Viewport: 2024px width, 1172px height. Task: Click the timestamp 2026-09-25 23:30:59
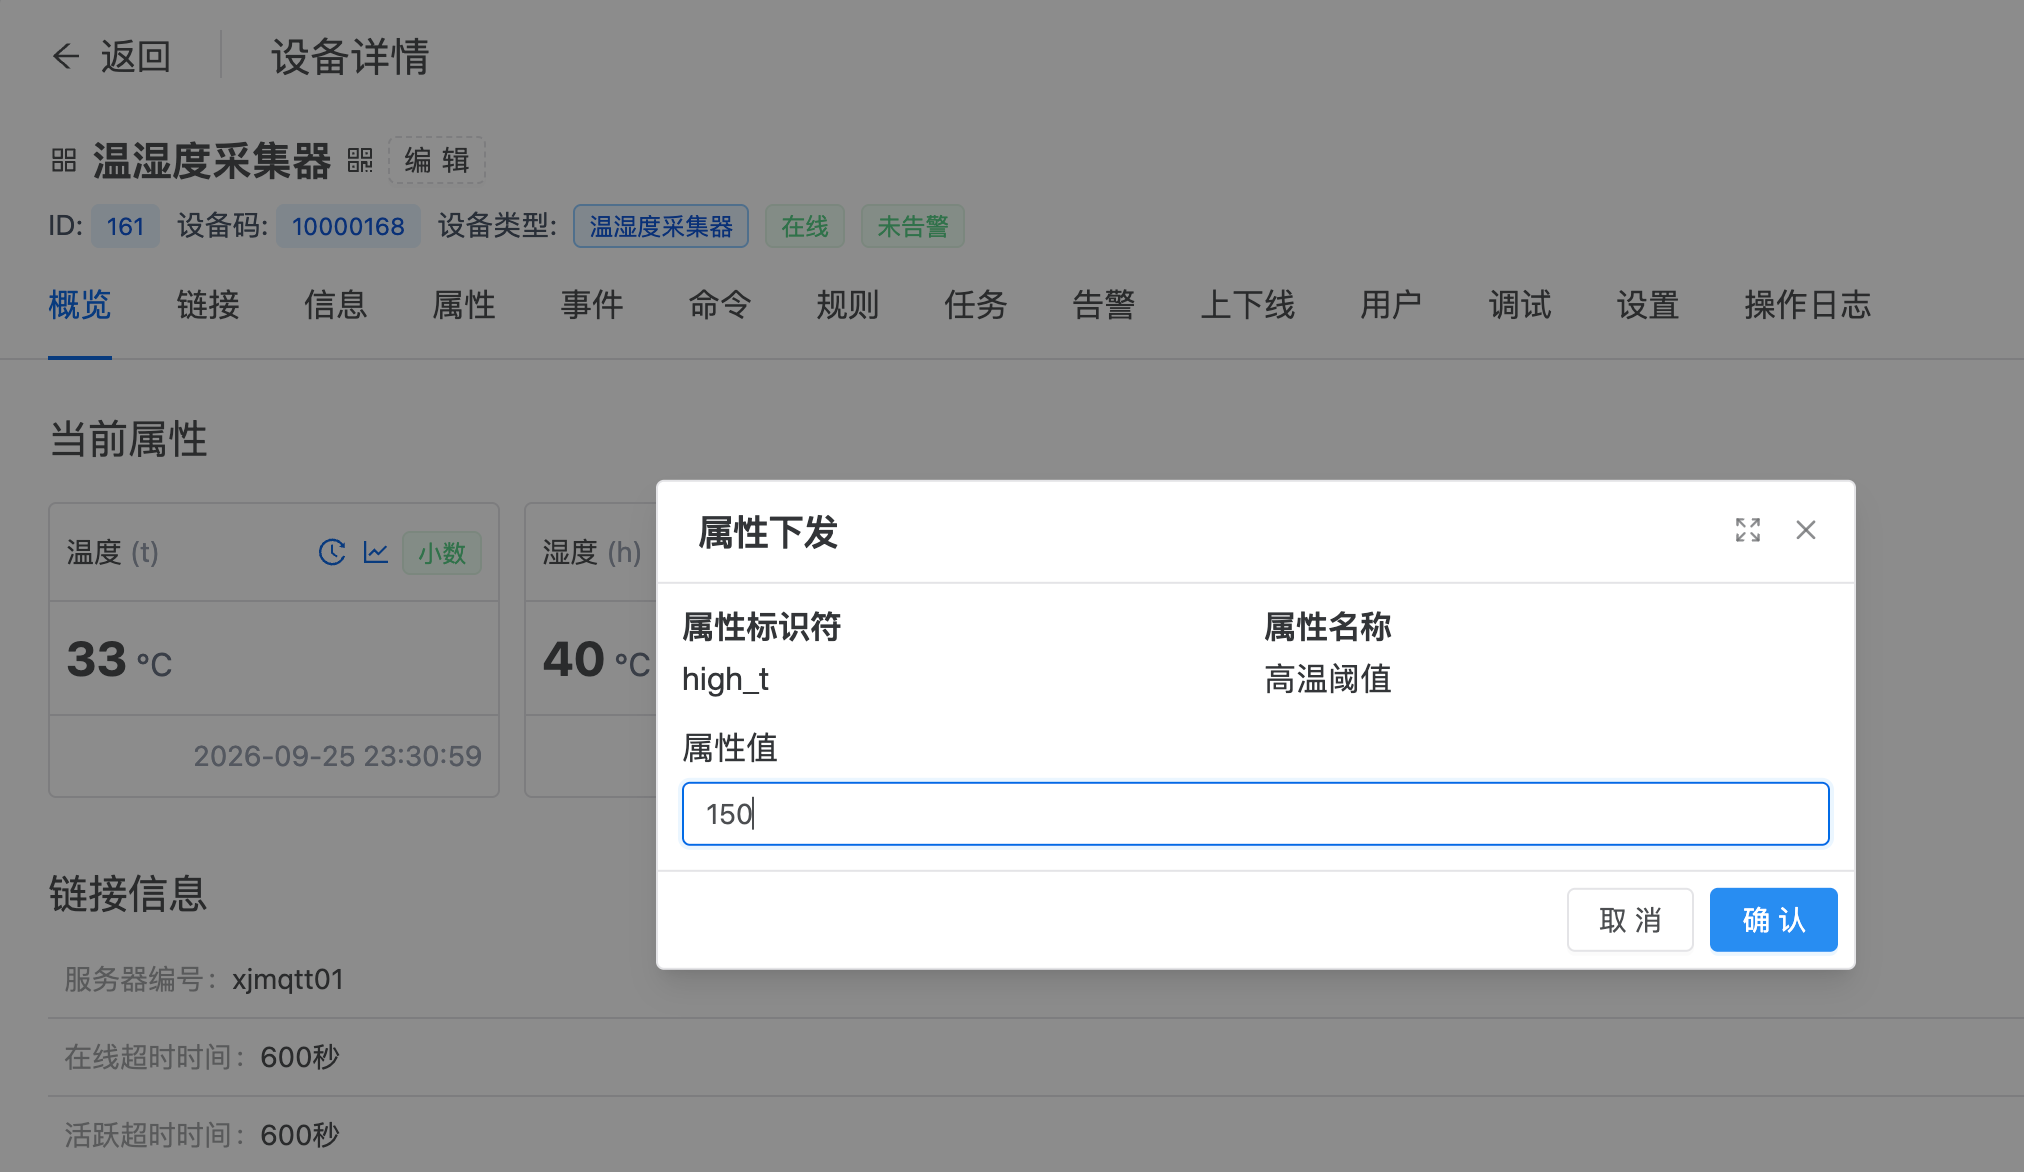[x=337, y=756]
